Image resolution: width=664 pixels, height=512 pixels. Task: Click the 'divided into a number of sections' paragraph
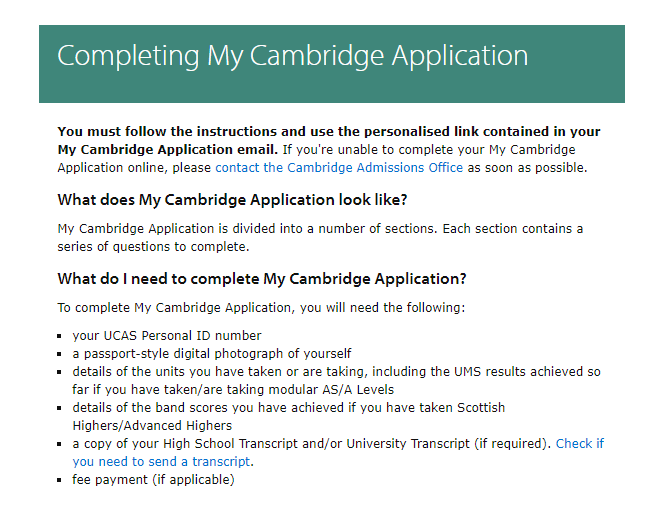320,229
